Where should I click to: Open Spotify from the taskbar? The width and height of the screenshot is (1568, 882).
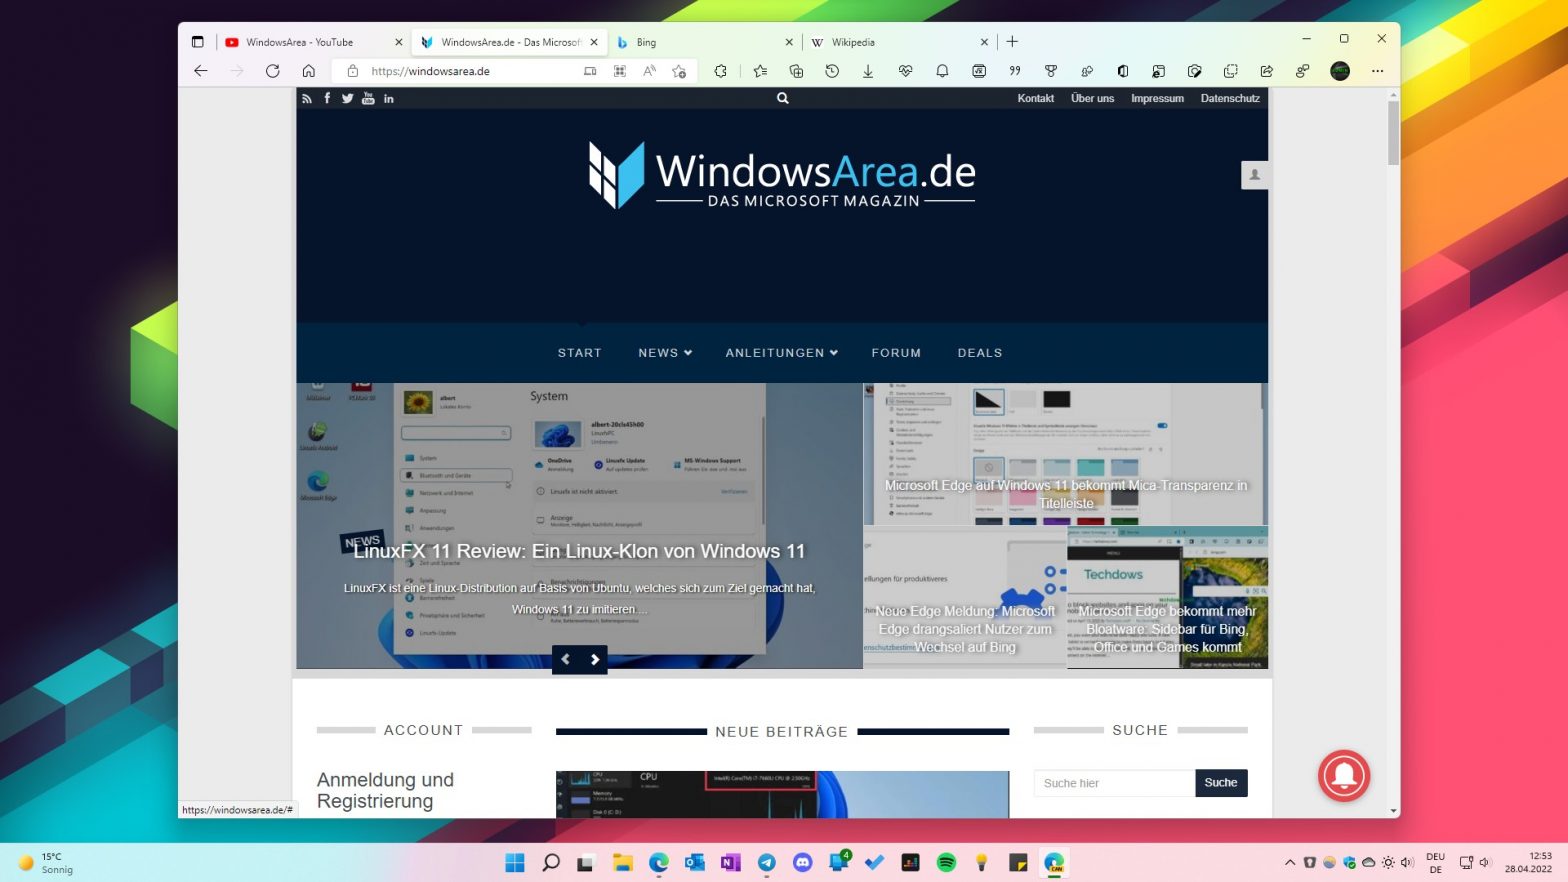(x=946, y=862)
